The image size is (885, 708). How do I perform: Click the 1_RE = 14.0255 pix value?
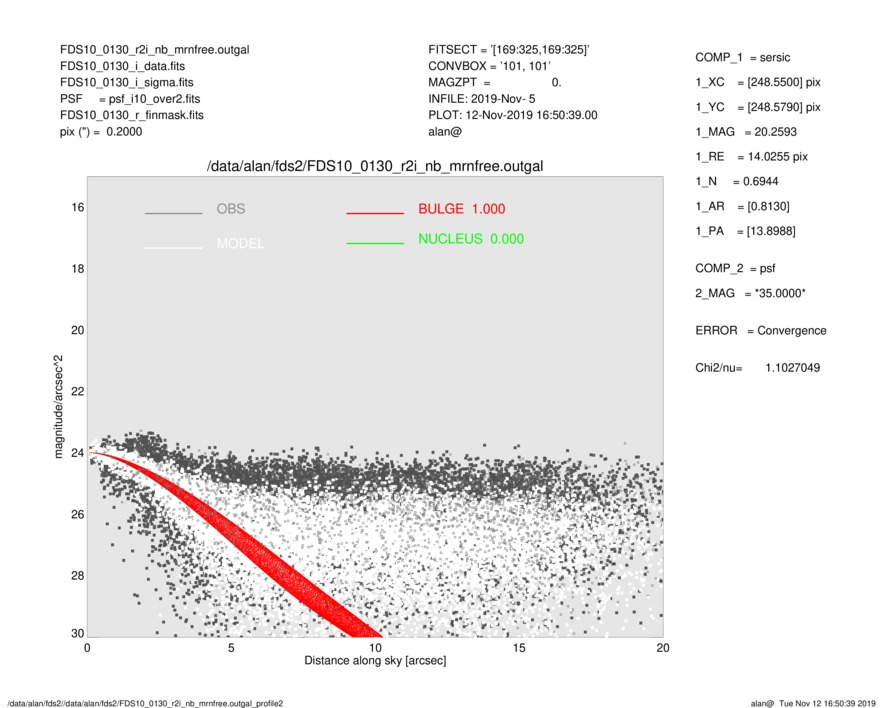(751, 157)
